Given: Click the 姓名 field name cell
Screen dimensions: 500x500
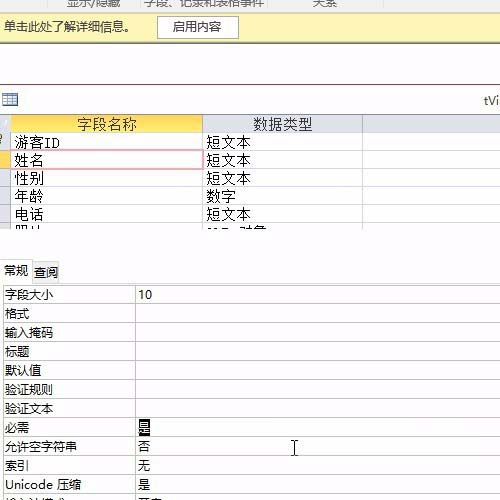Looking at the screenshot, I should click(107, 160).
